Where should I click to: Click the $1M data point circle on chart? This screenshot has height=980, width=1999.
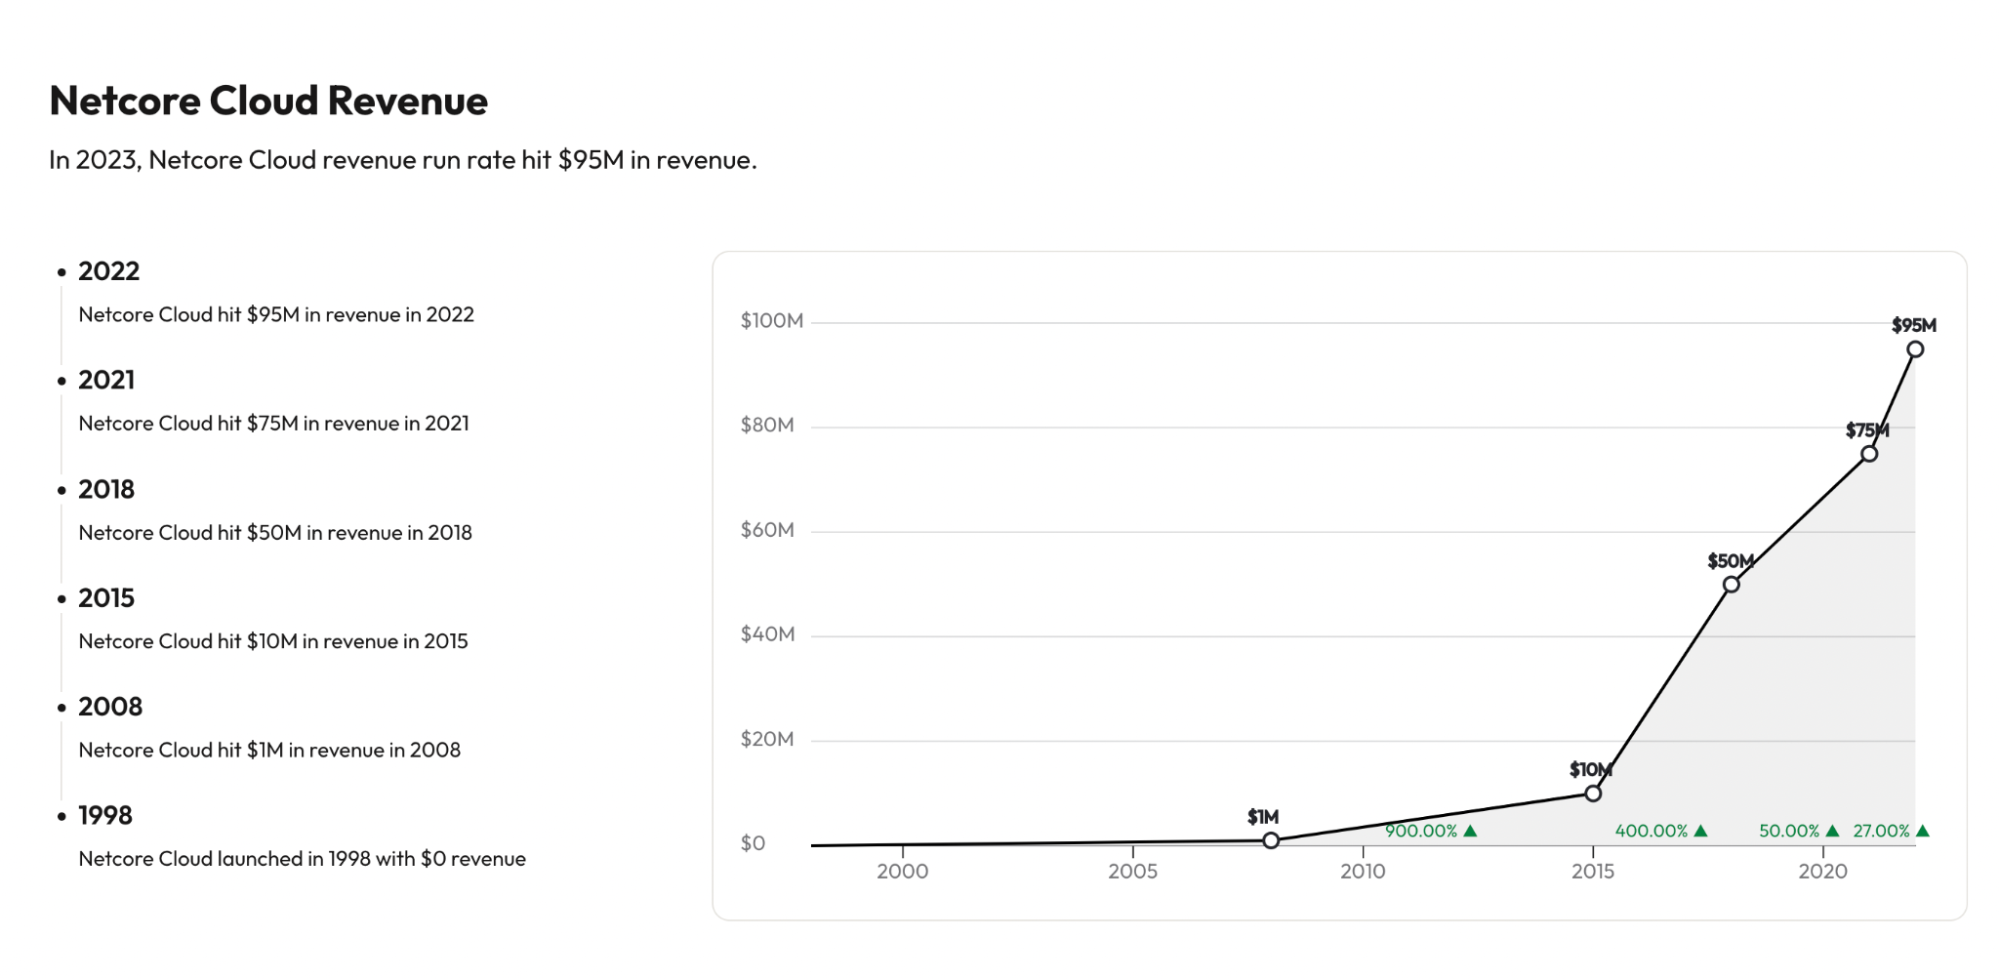[x=1271, y=840]
